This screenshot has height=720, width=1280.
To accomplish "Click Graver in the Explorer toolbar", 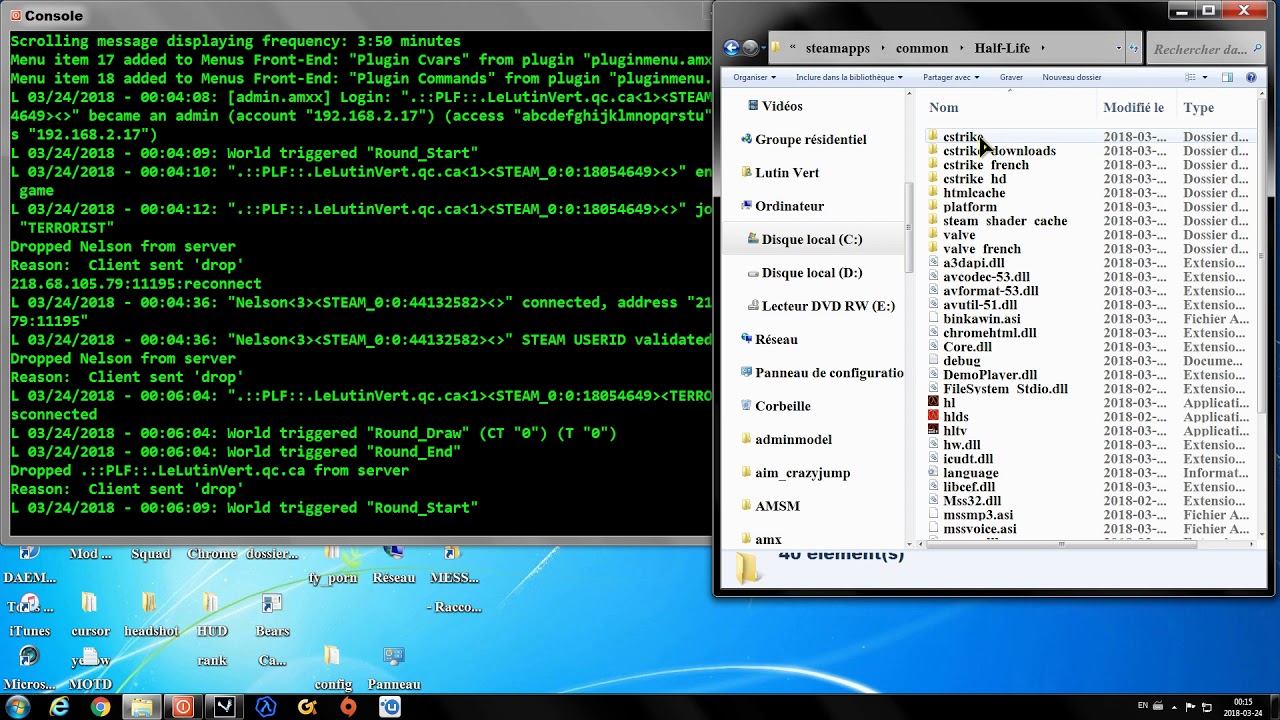I will (x=1011, y=77).
